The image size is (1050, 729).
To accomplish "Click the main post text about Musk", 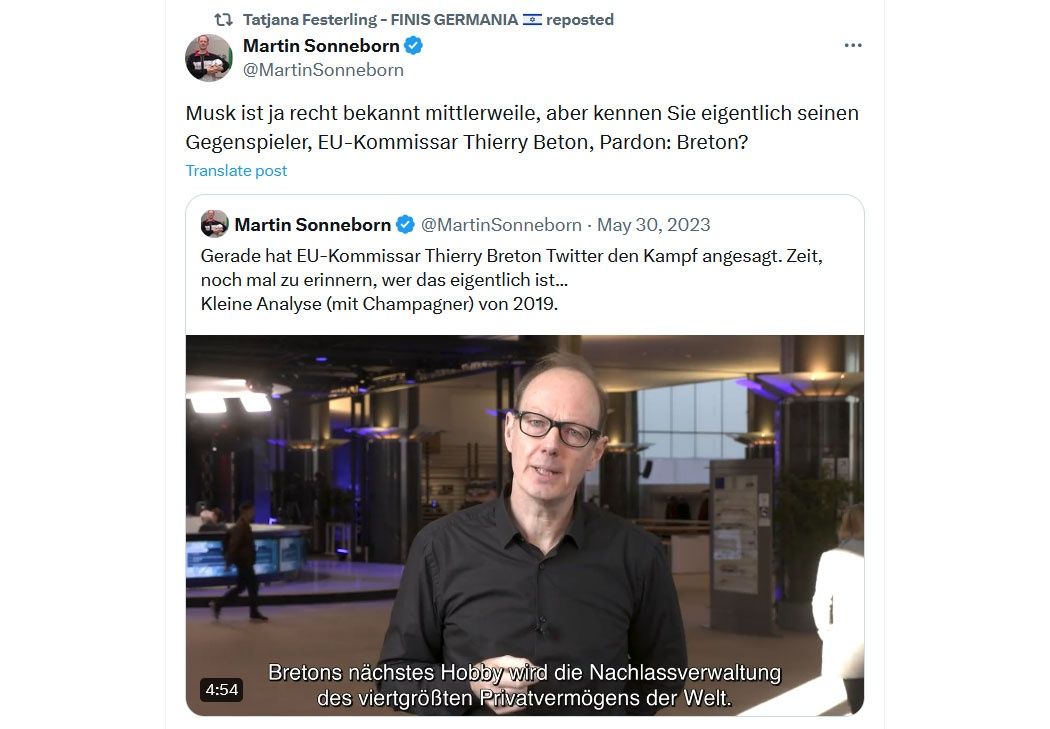I will coord(522,127).
